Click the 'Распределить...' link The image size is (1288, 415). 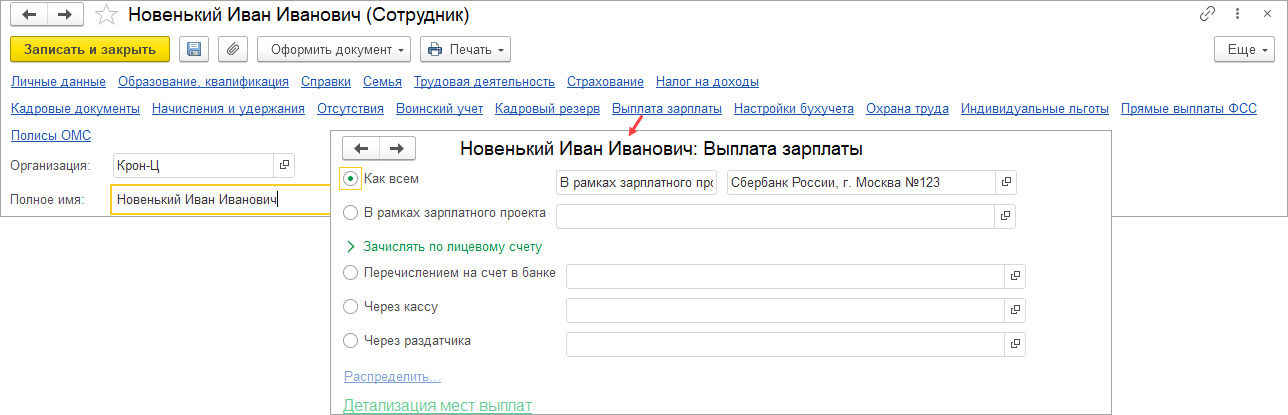pos(392,376)
